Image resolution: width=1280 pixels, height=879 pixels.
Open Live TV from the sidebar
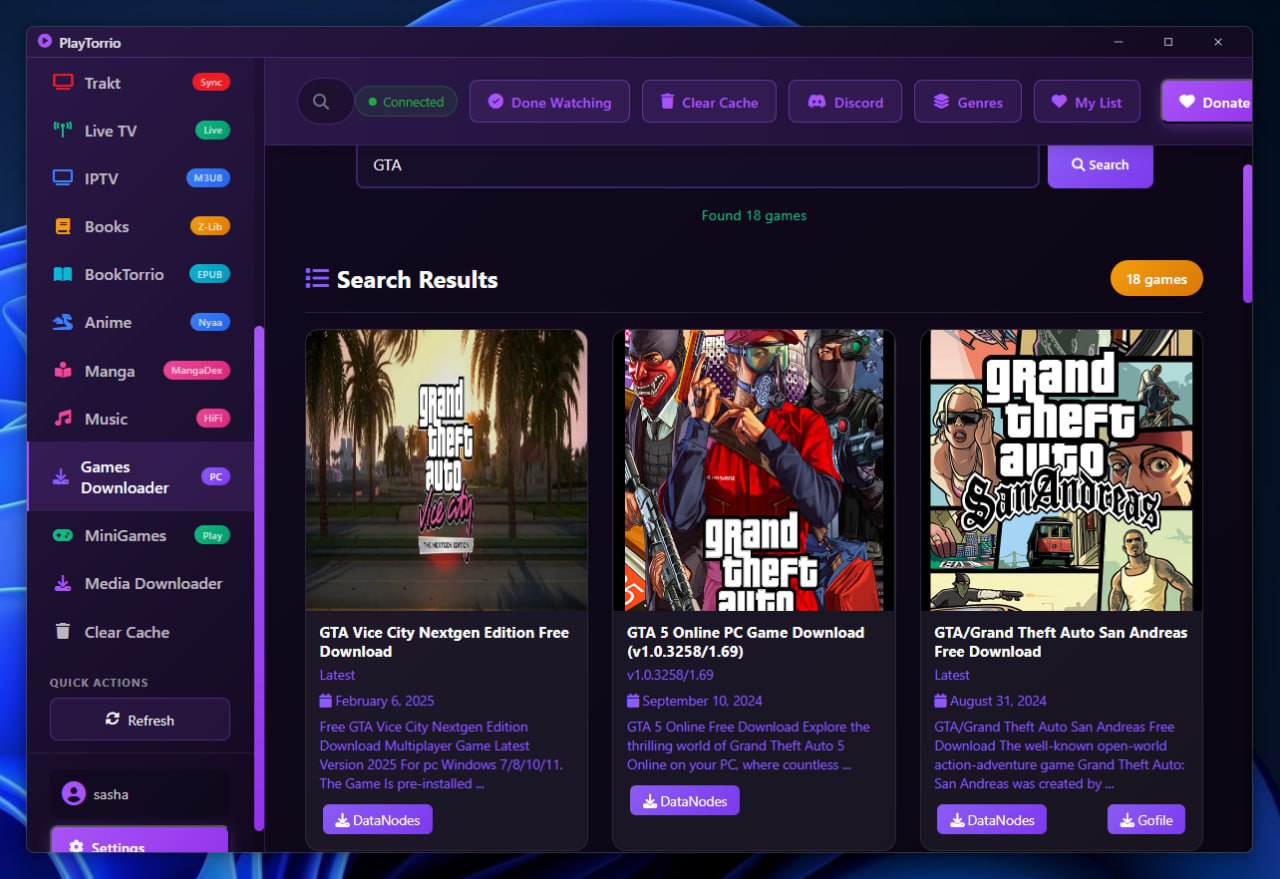(110, 131)
